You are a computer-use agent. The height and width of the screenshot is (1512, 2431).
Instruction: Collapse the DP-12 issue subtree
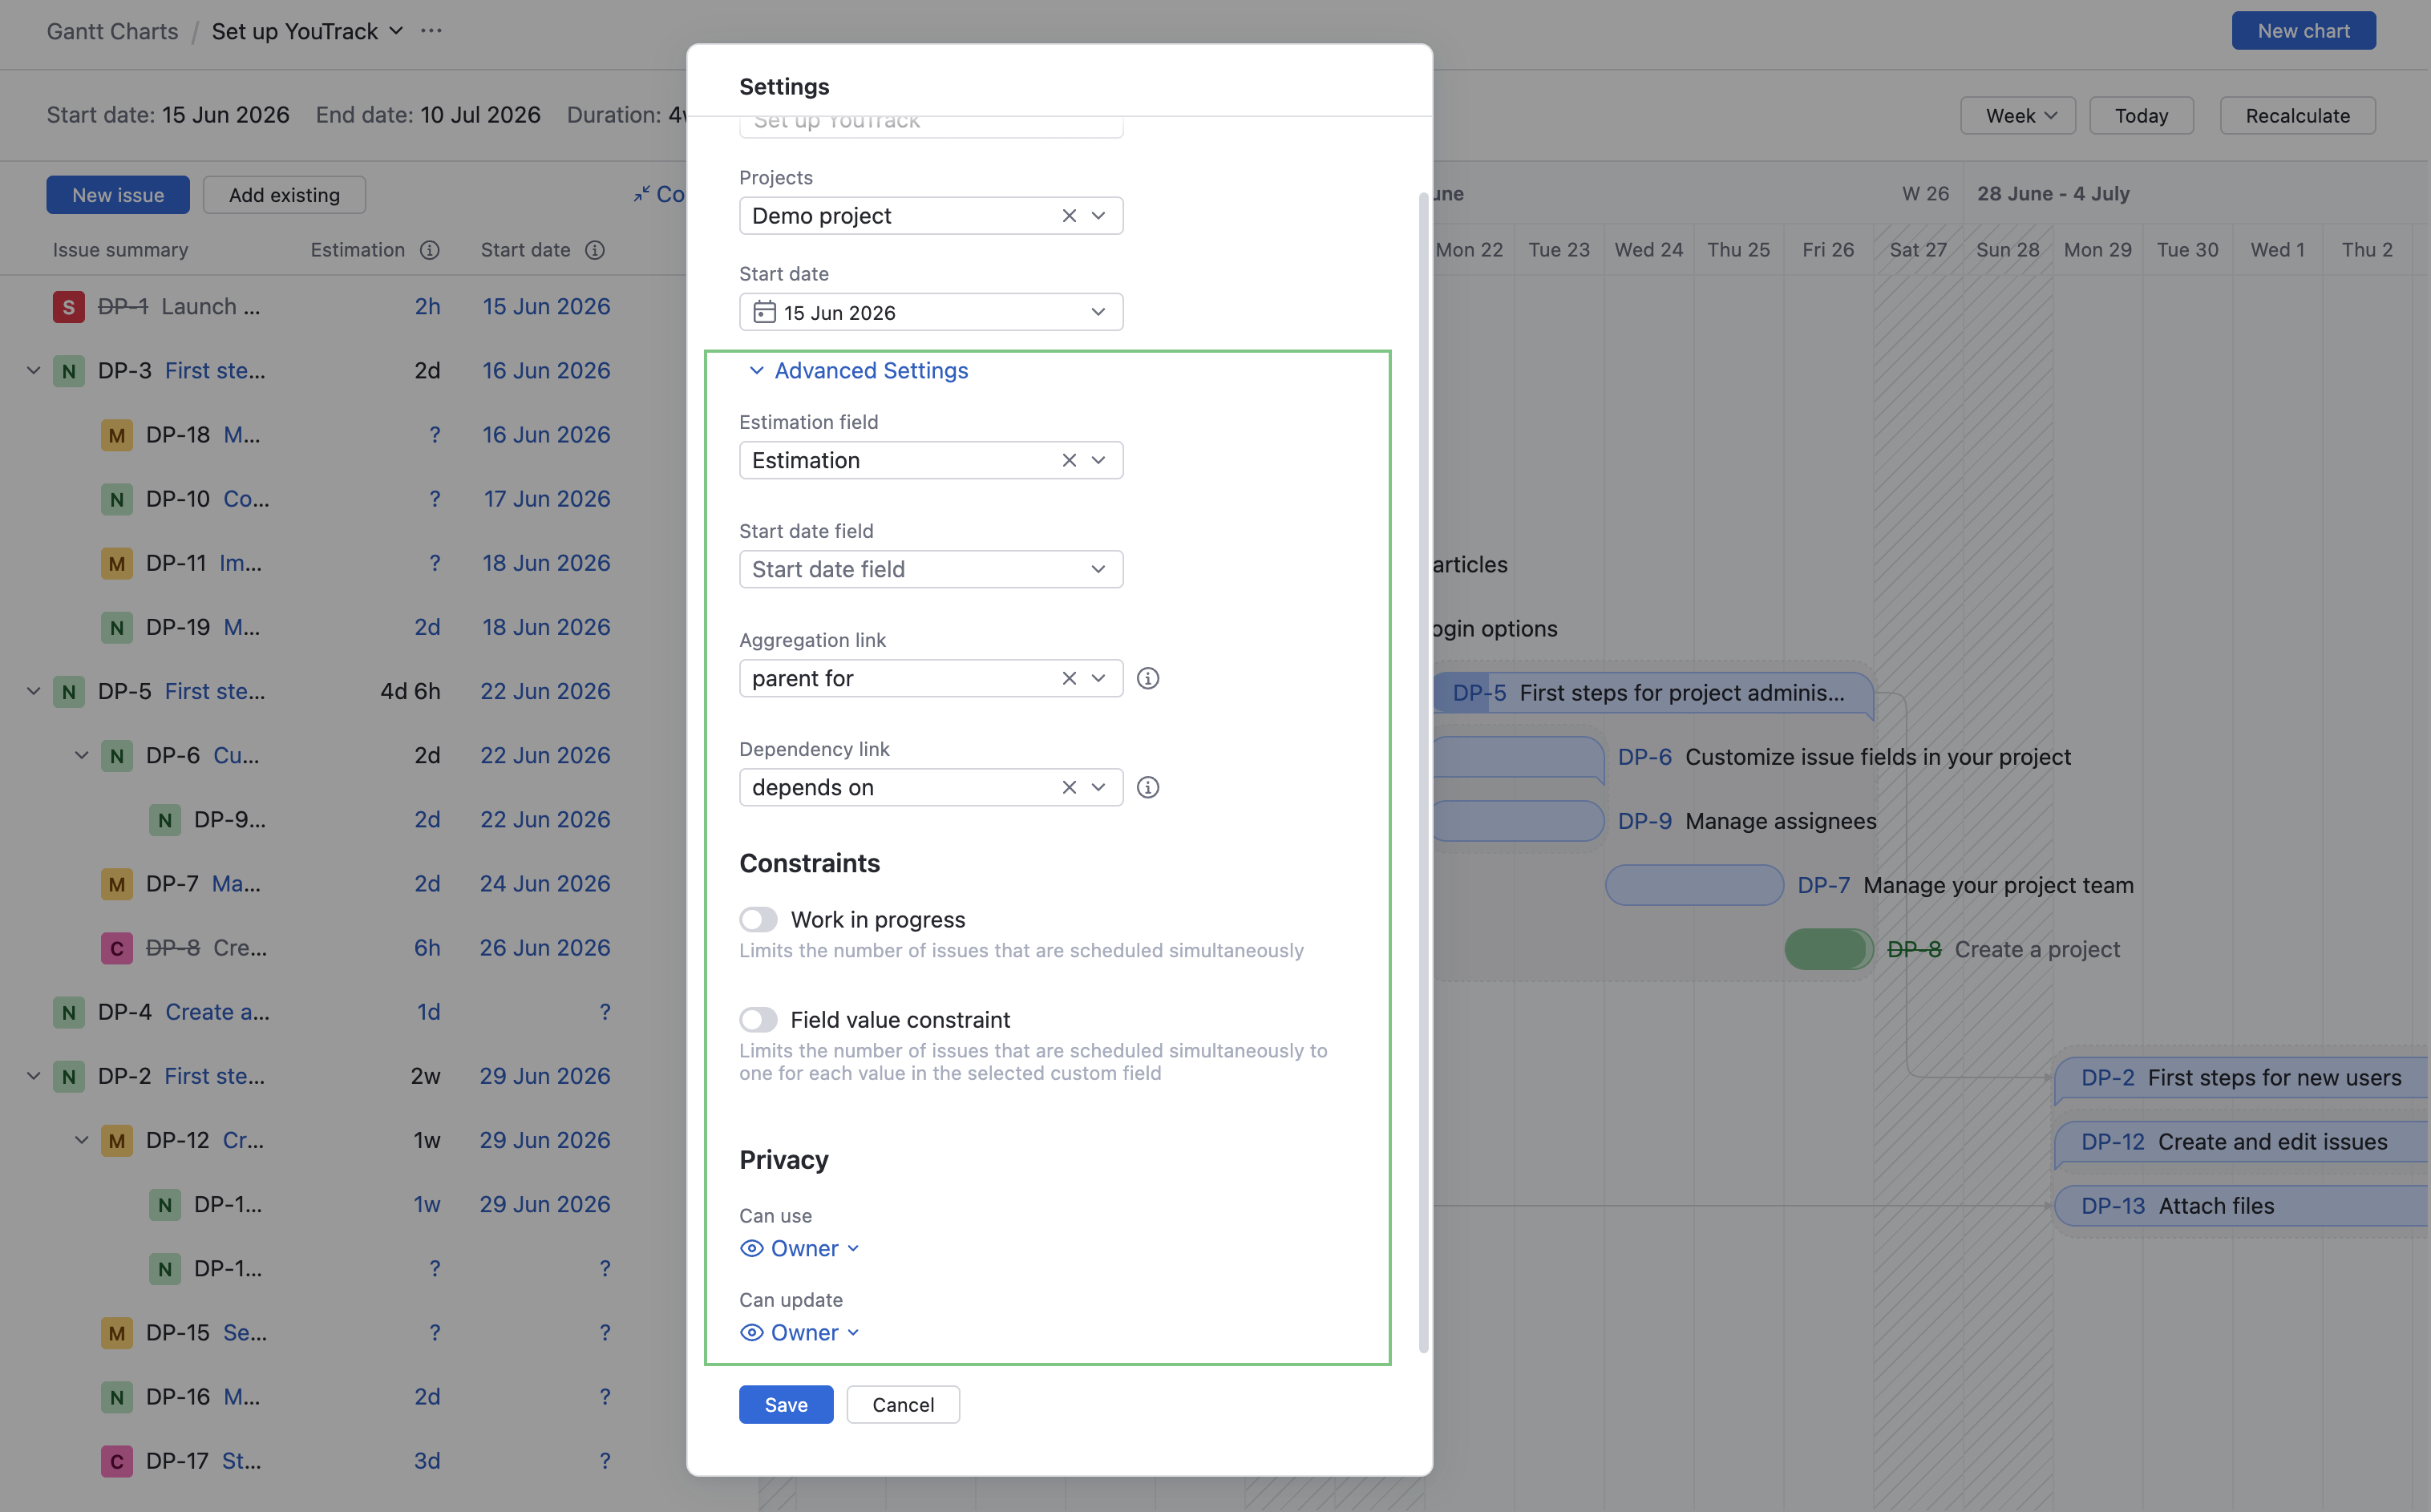click(82, 1140)
